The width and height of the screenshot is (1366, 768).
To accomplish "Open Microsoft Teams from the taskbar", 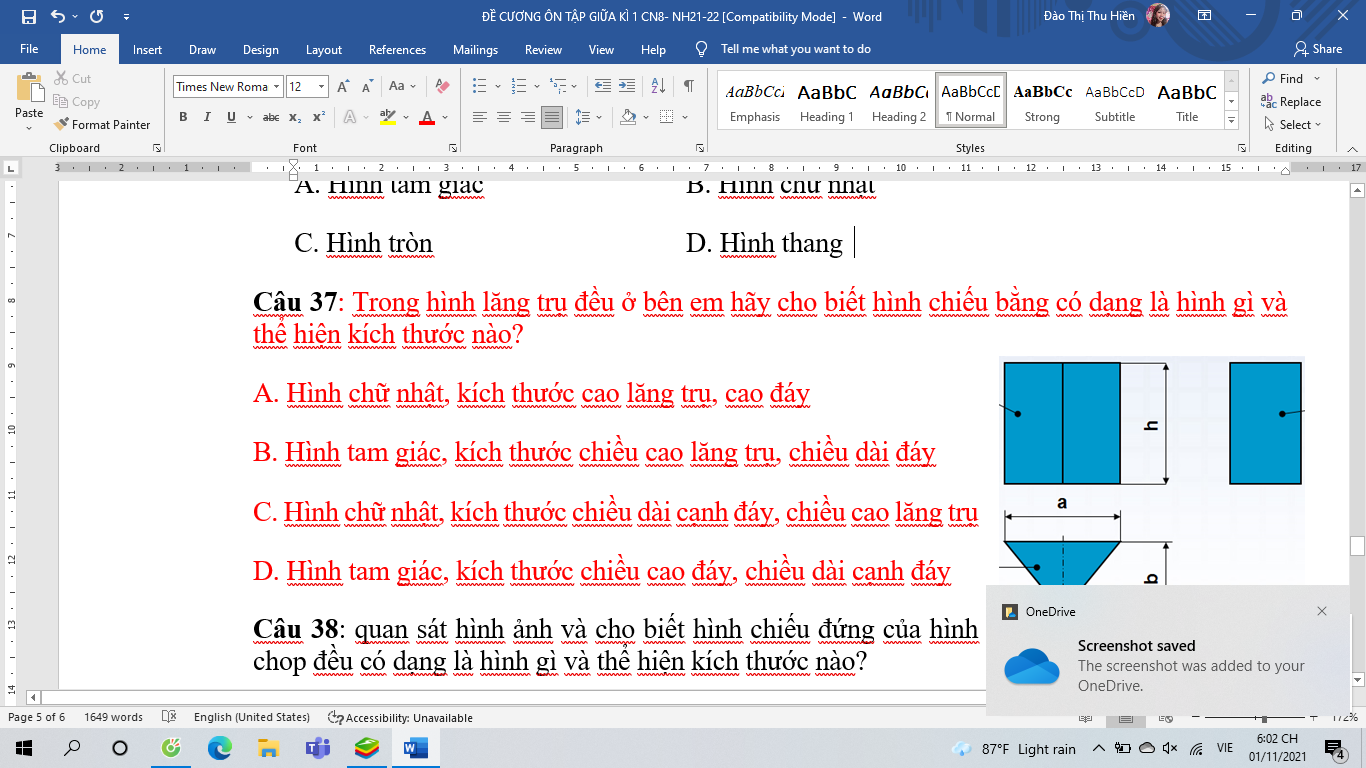I will [318, 748].
